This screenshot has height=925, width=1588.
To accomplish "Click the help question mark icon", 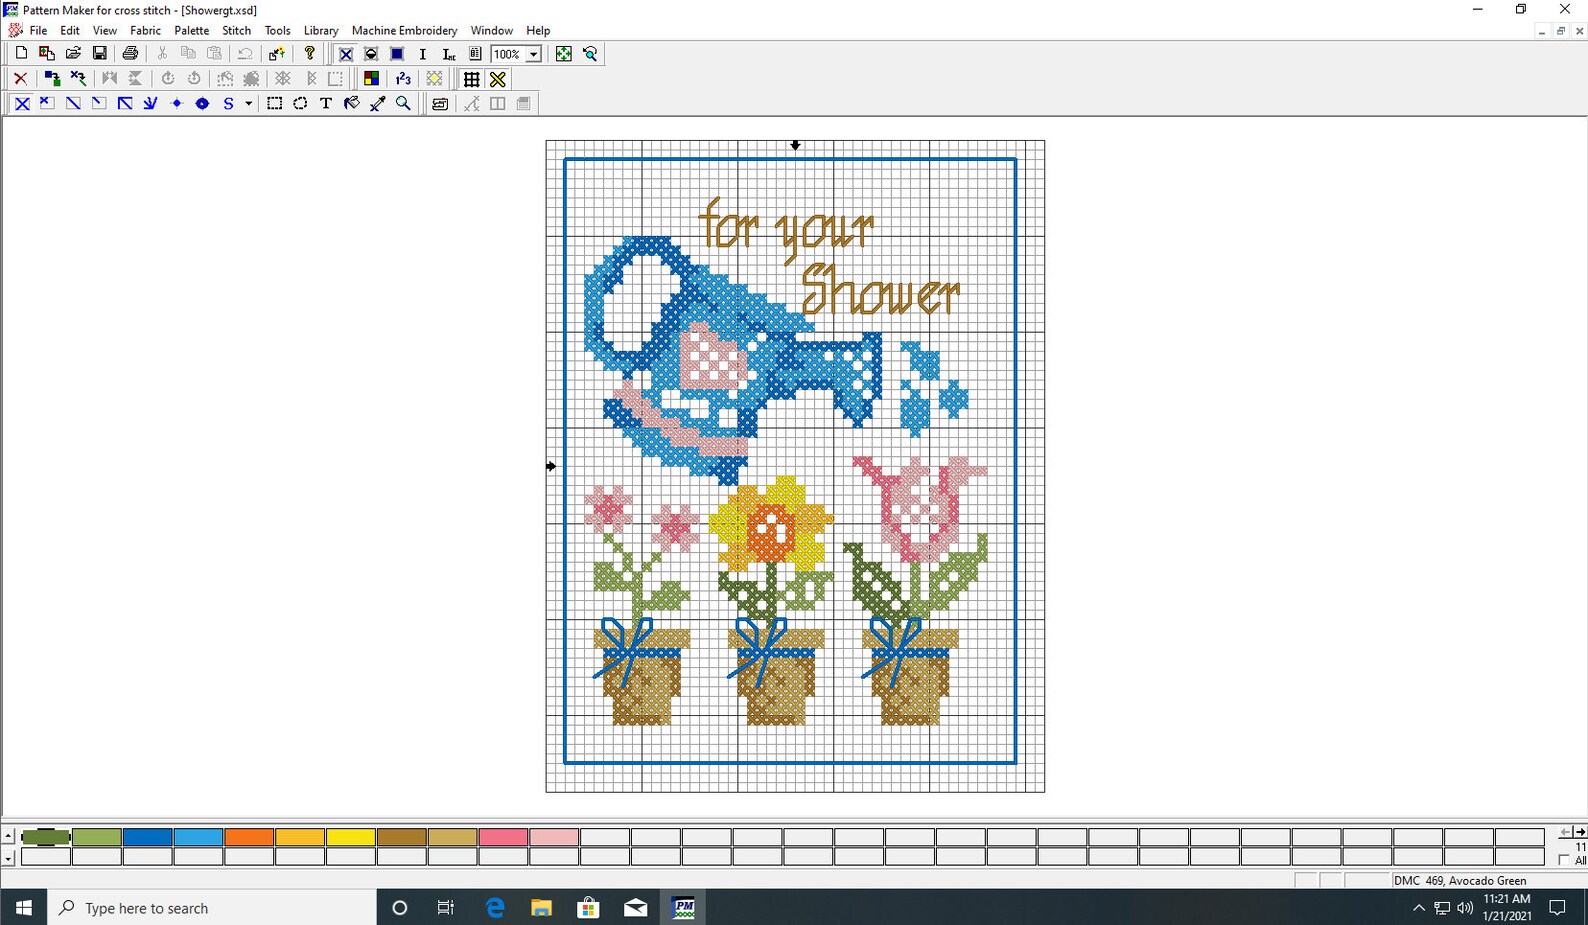I will click(310, 54).
